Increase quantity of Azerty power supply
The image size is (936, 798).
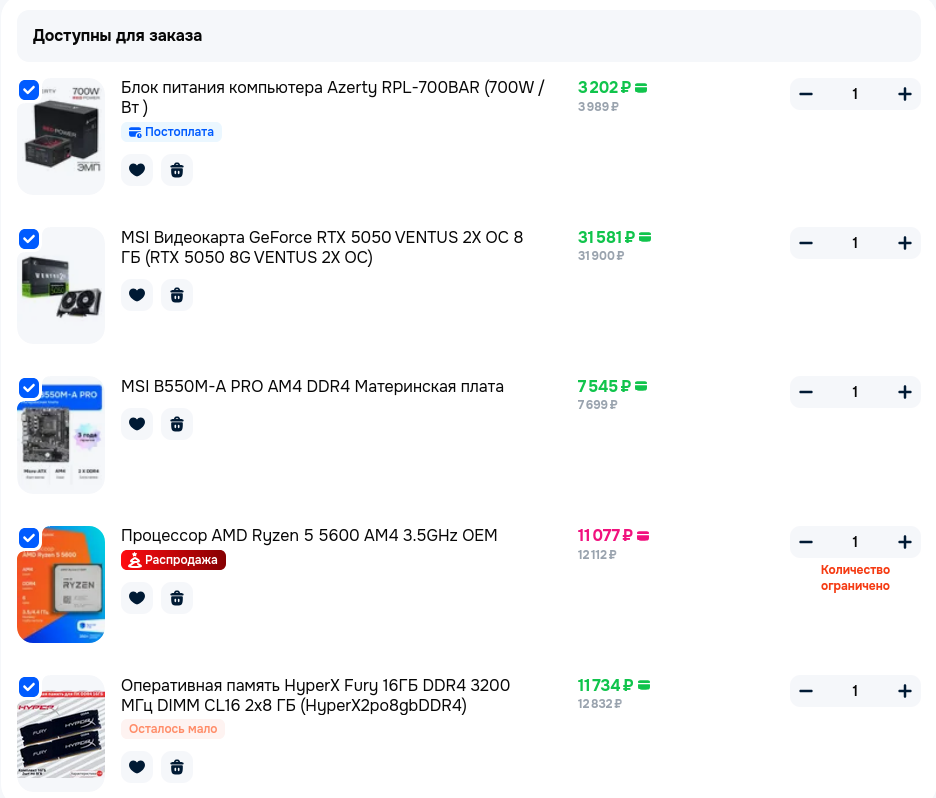[904, 94]
